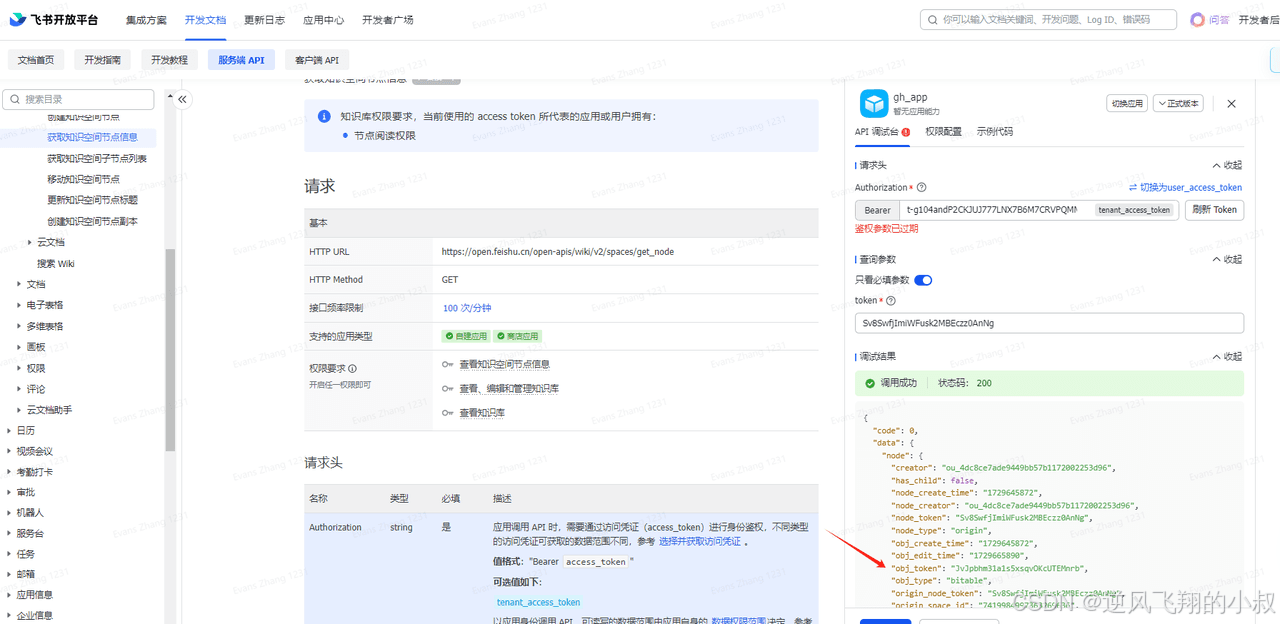Click the help icon beside Authorization

tap(921, 187)
